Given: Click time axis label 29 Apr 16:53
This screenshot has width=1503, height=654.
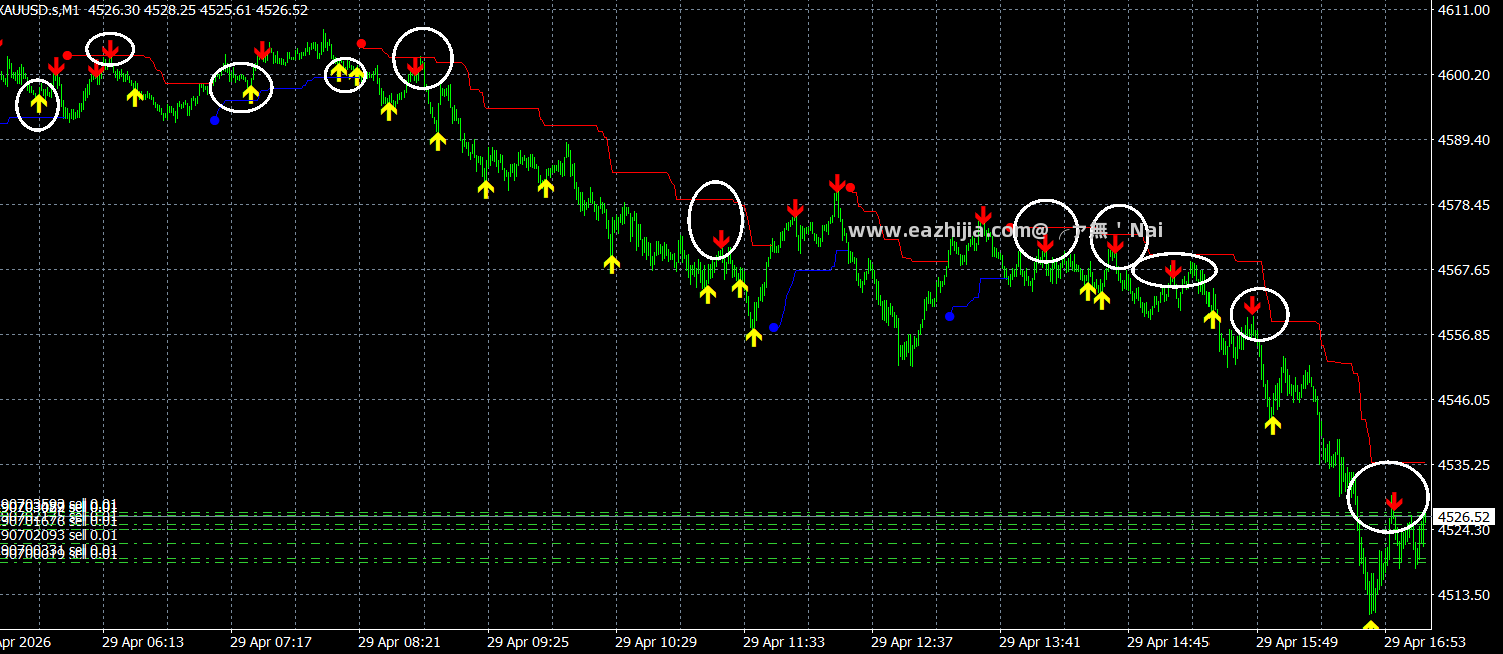Looking at the screenshot, I should tap(1423, 642).
